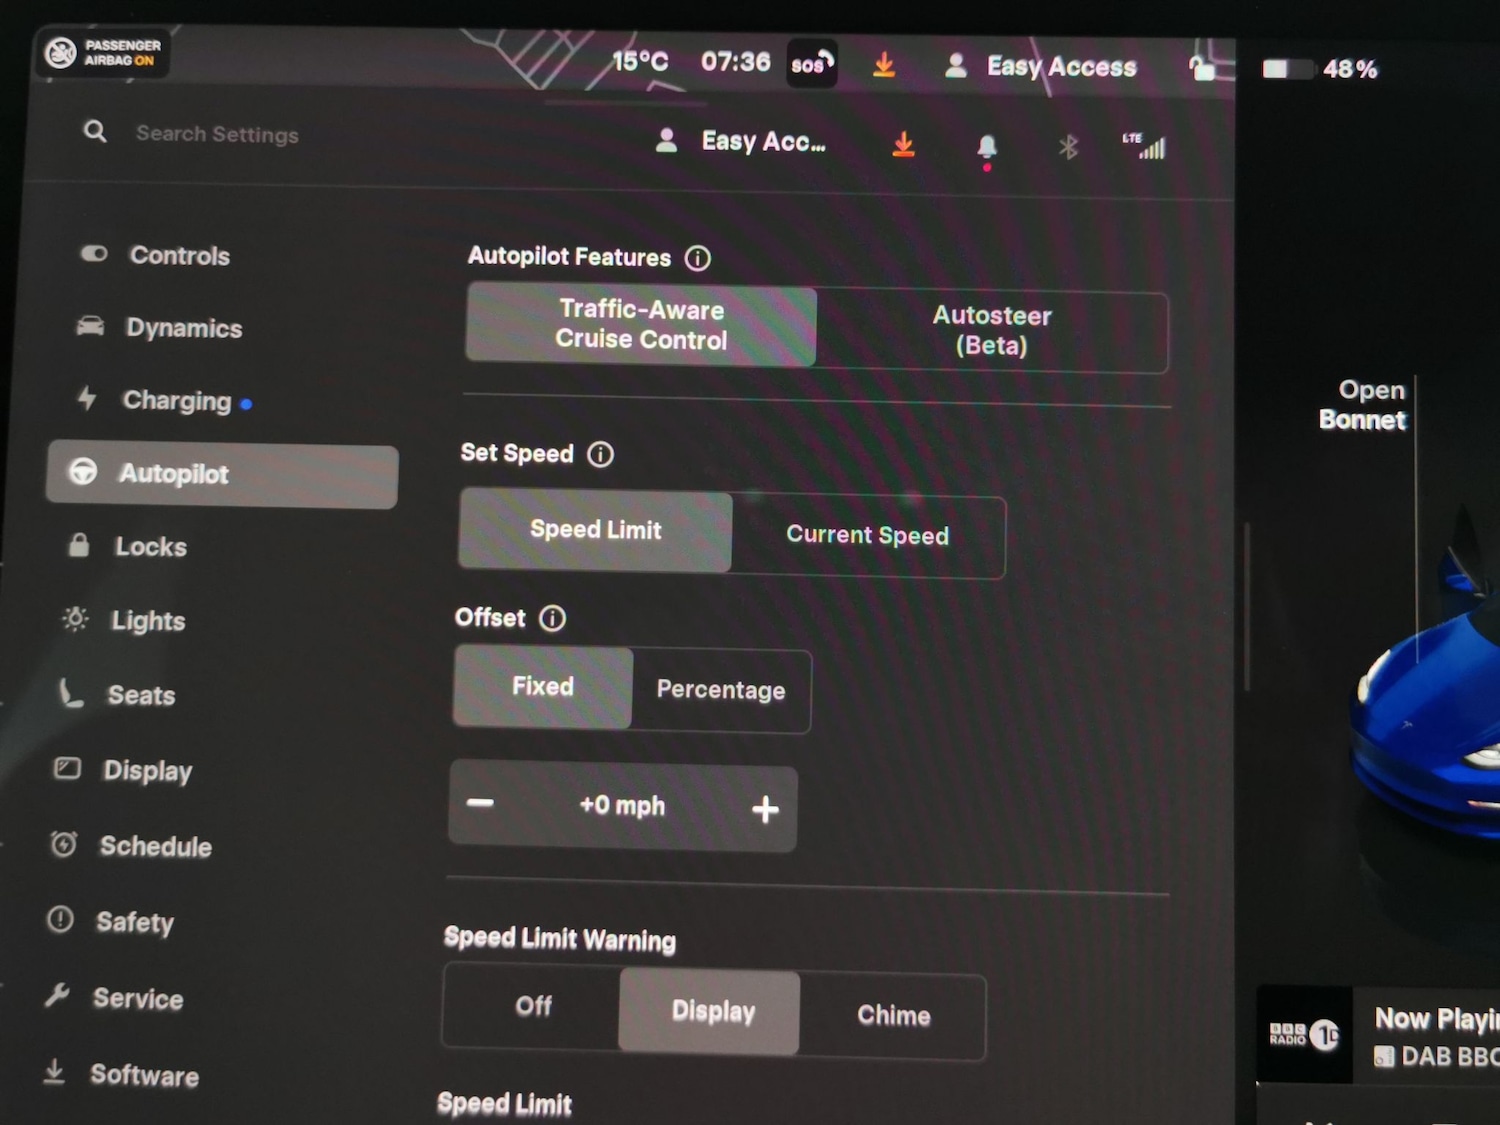Click the Search Settings field

217,134
